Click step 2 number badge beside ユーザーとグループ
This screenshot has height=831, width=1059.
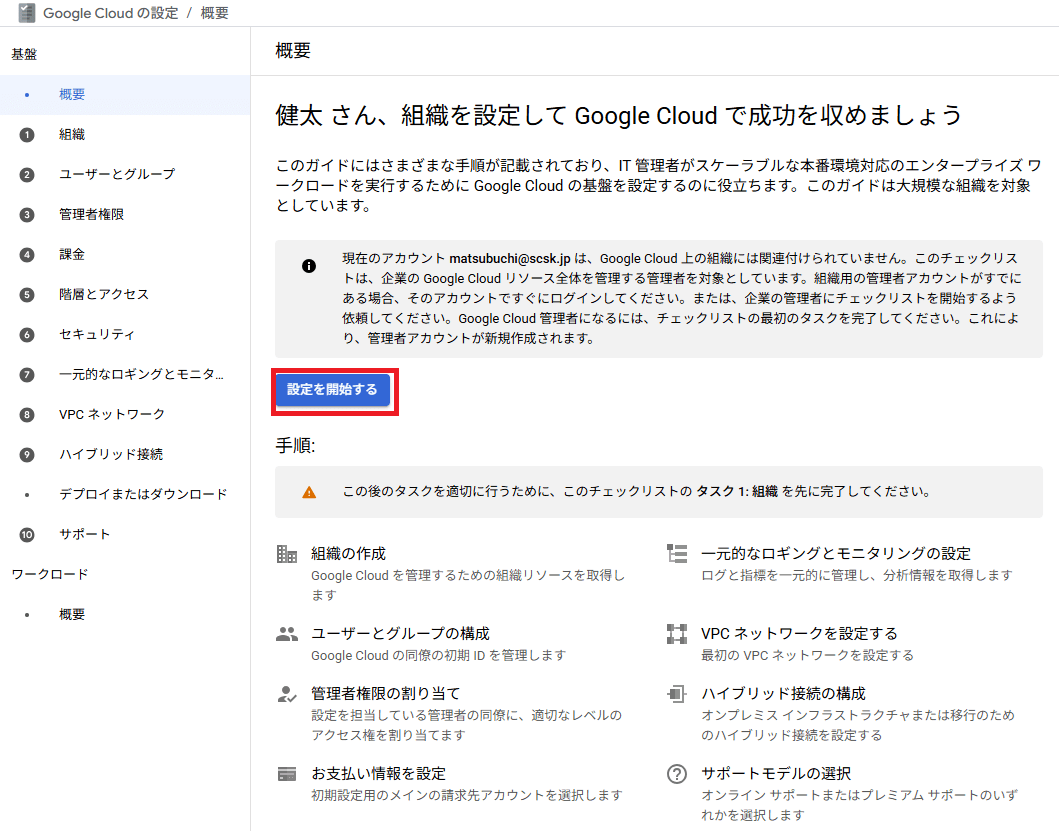[x=27, y=174]
